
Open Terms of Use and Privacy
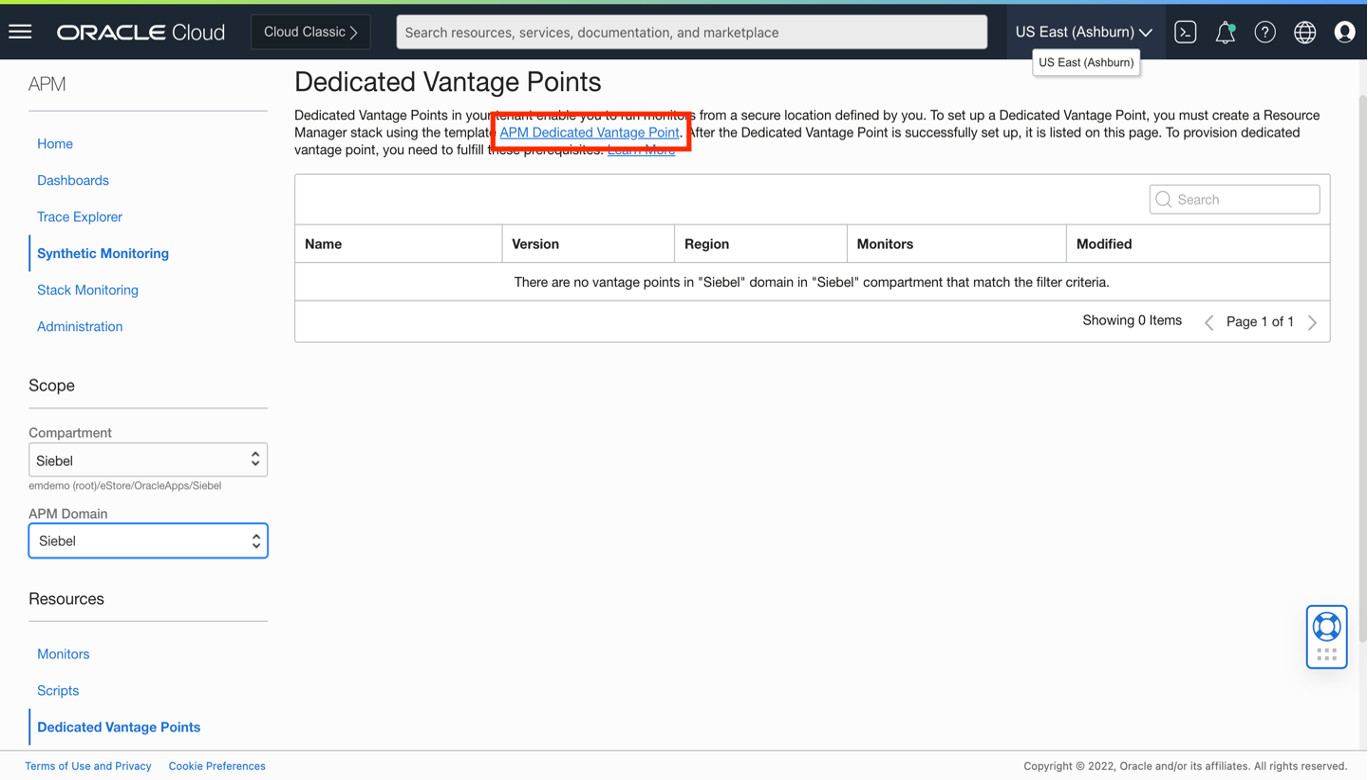[x=88, y=766]
